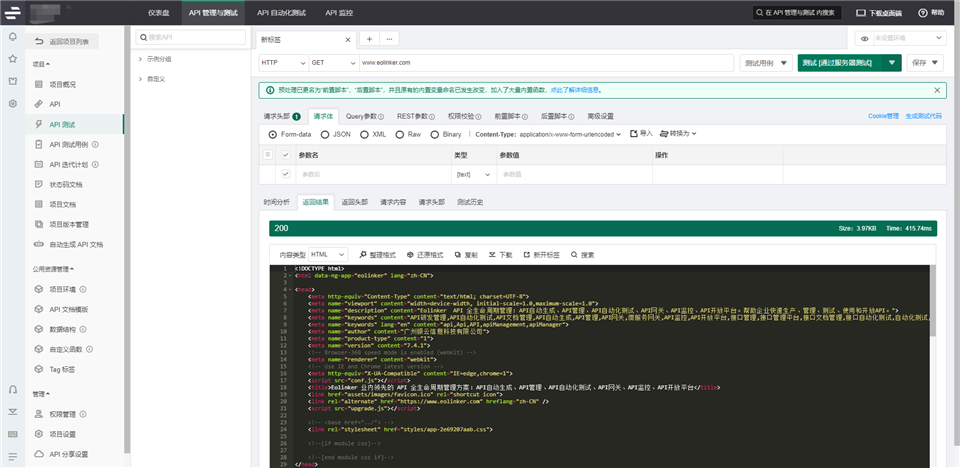Open the more tabs ellipsis button

click(x=389, y=39)
